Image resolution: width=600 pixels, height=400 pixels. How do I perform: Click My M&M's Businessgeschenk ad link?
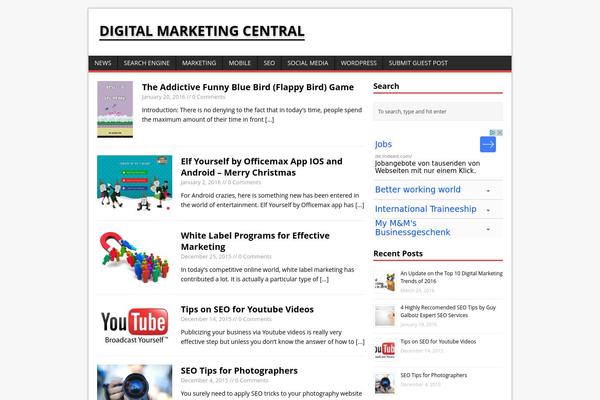coord(412,228)
